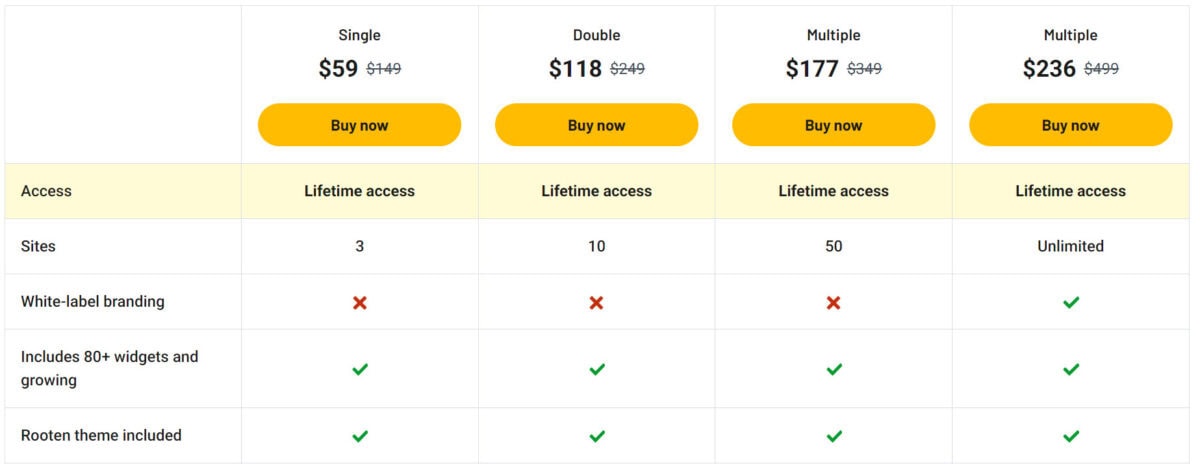Click 80+ widgets checkmark in $236 column
Screen dimensions: 1200x464
click(x=1071, y=369)
